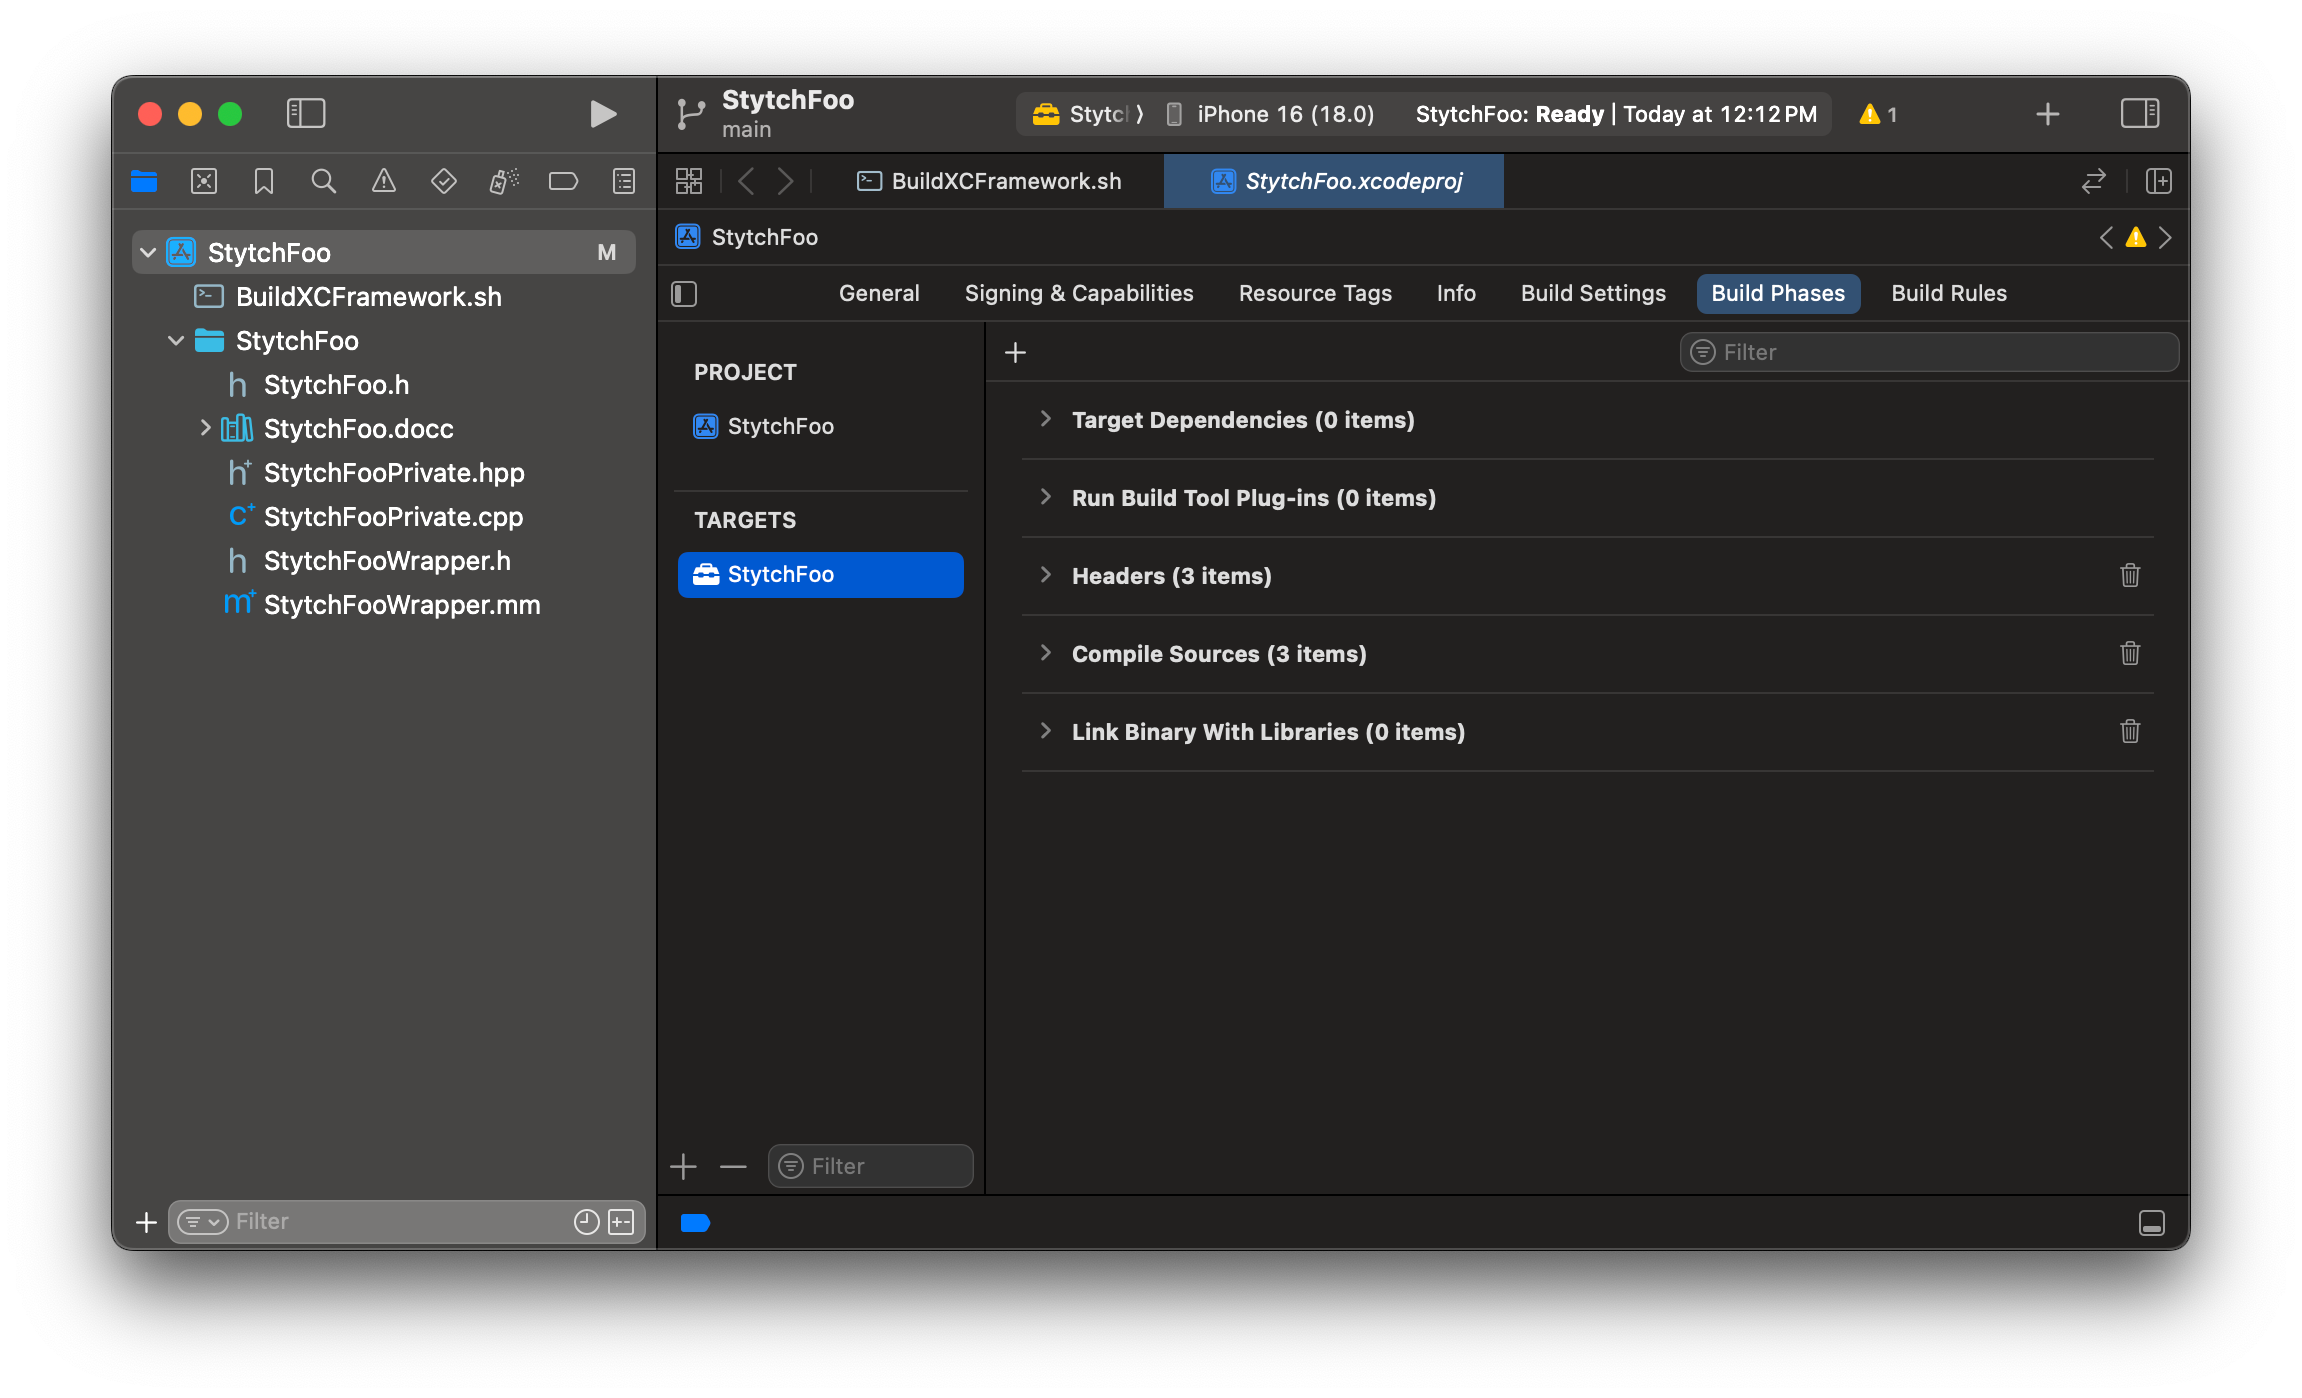Delete Compile Sources phase via trash
The height and width of the screenshot is (1398, 2302).
click(2129, 653)
